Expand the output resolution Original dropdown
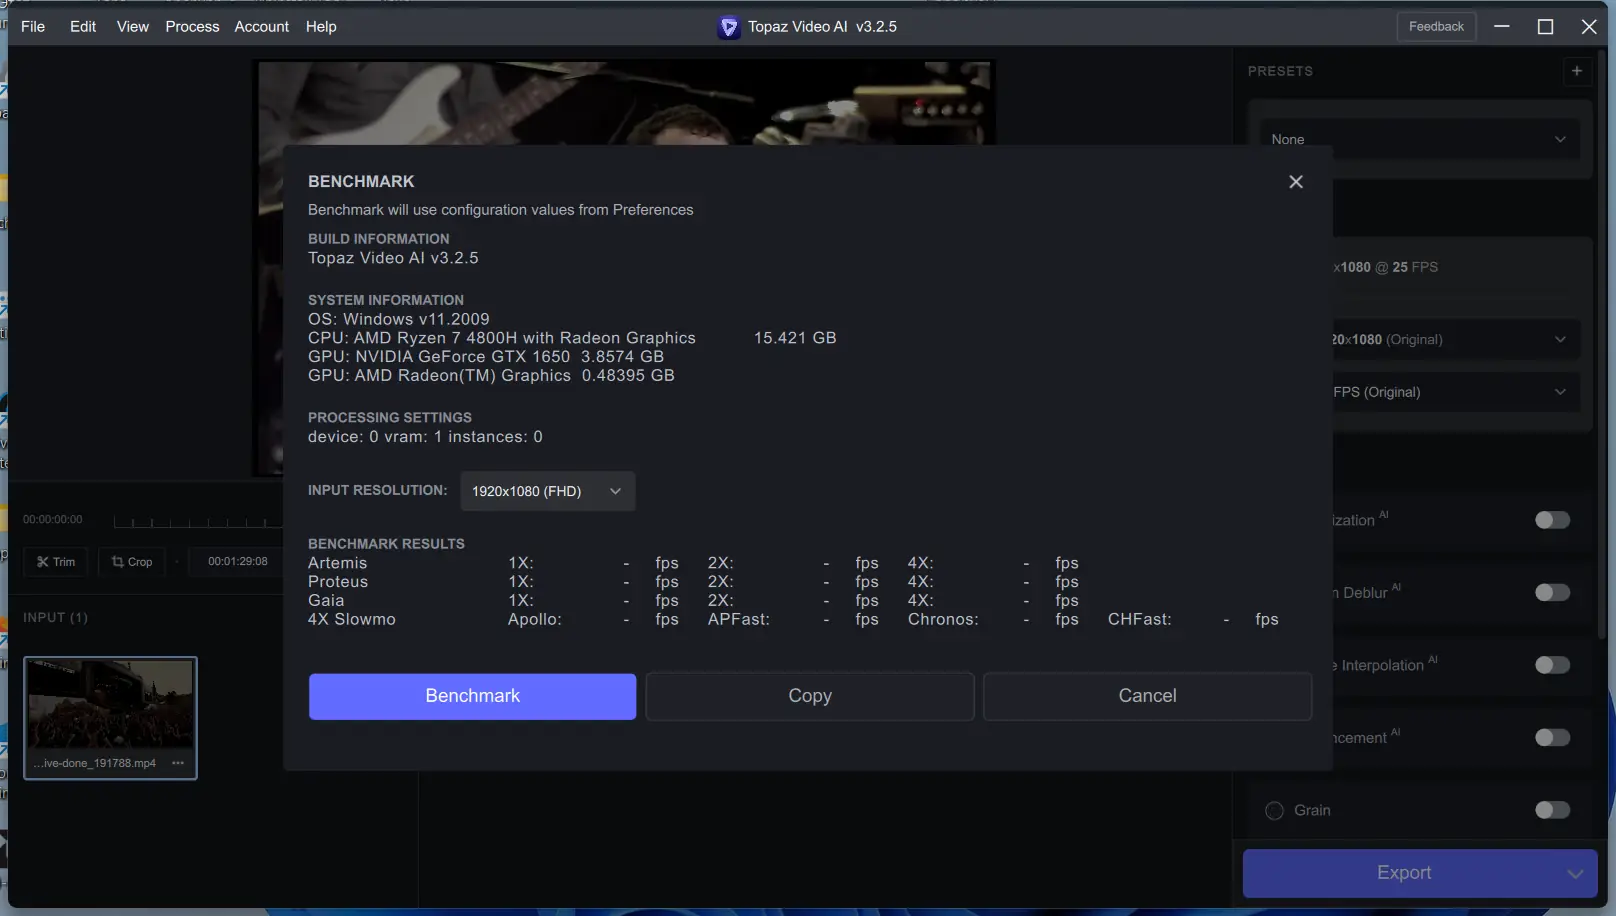 [x=1454, y=339]
